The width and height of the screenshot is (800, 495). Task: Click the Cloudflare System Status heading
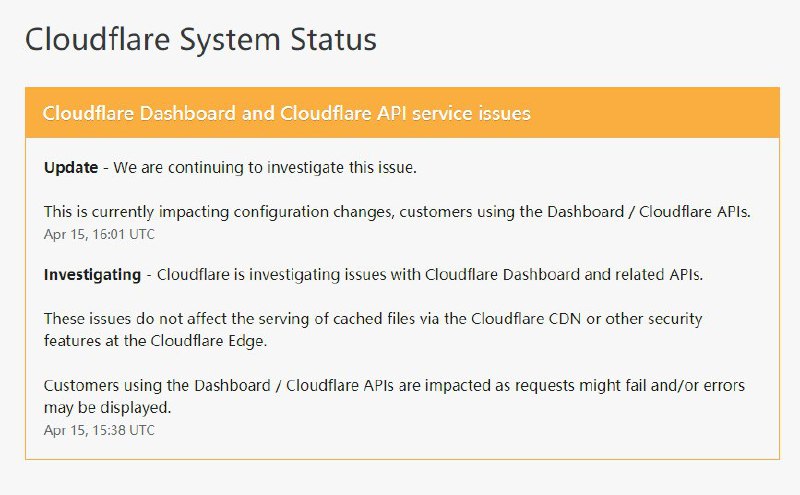pyautogui.click(x=200, y=39)
